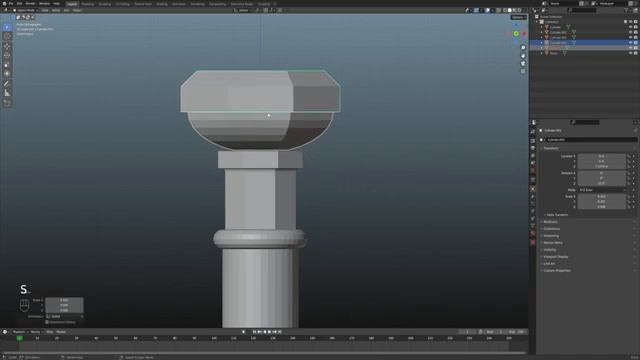Open the View Layer properties tab
Screen dimensions: 640x360
[x=533, y=156]
